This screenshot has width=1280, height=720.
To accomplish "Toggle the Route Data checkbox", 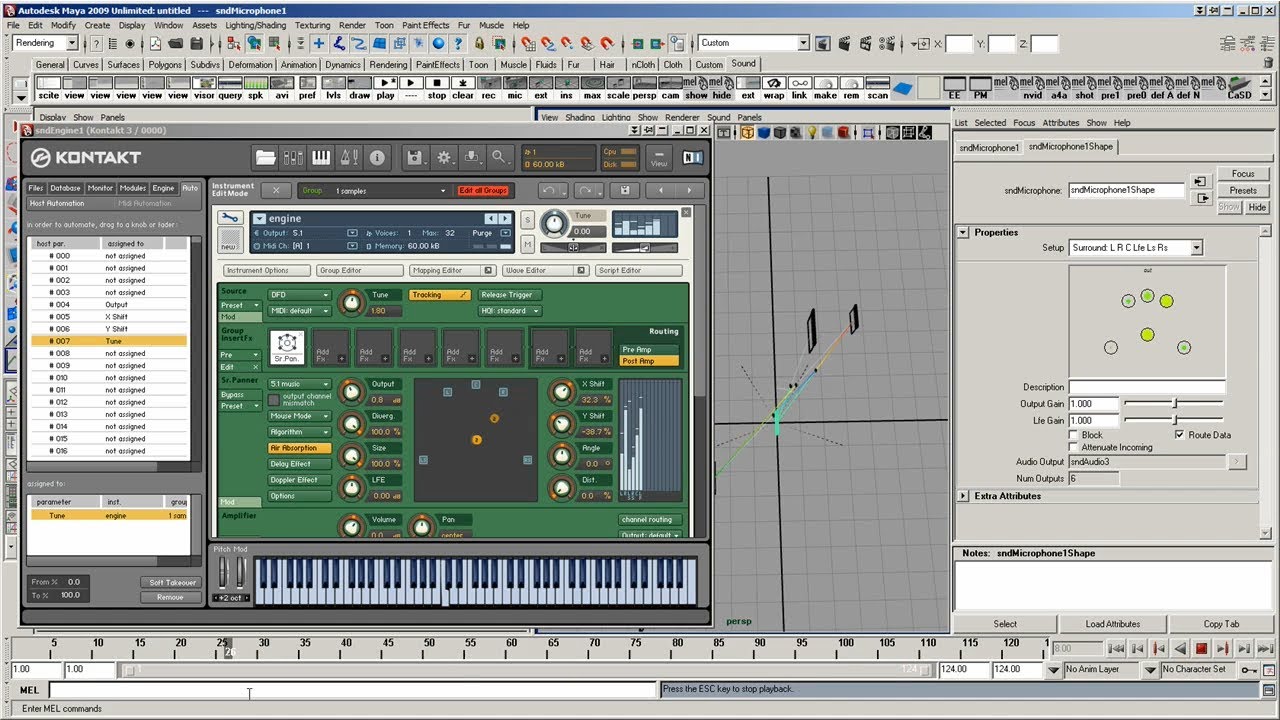I will [x=1180, y=435].
